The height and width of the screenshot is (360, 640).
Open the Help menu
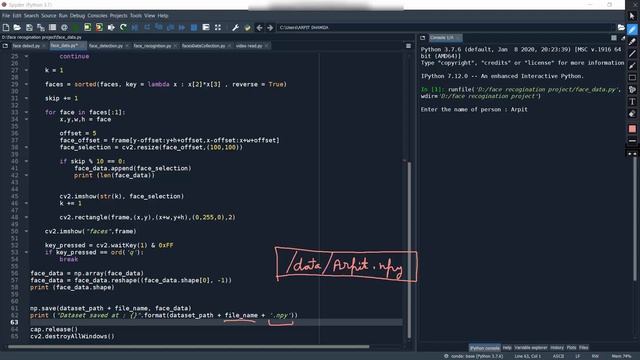[163, 16]
